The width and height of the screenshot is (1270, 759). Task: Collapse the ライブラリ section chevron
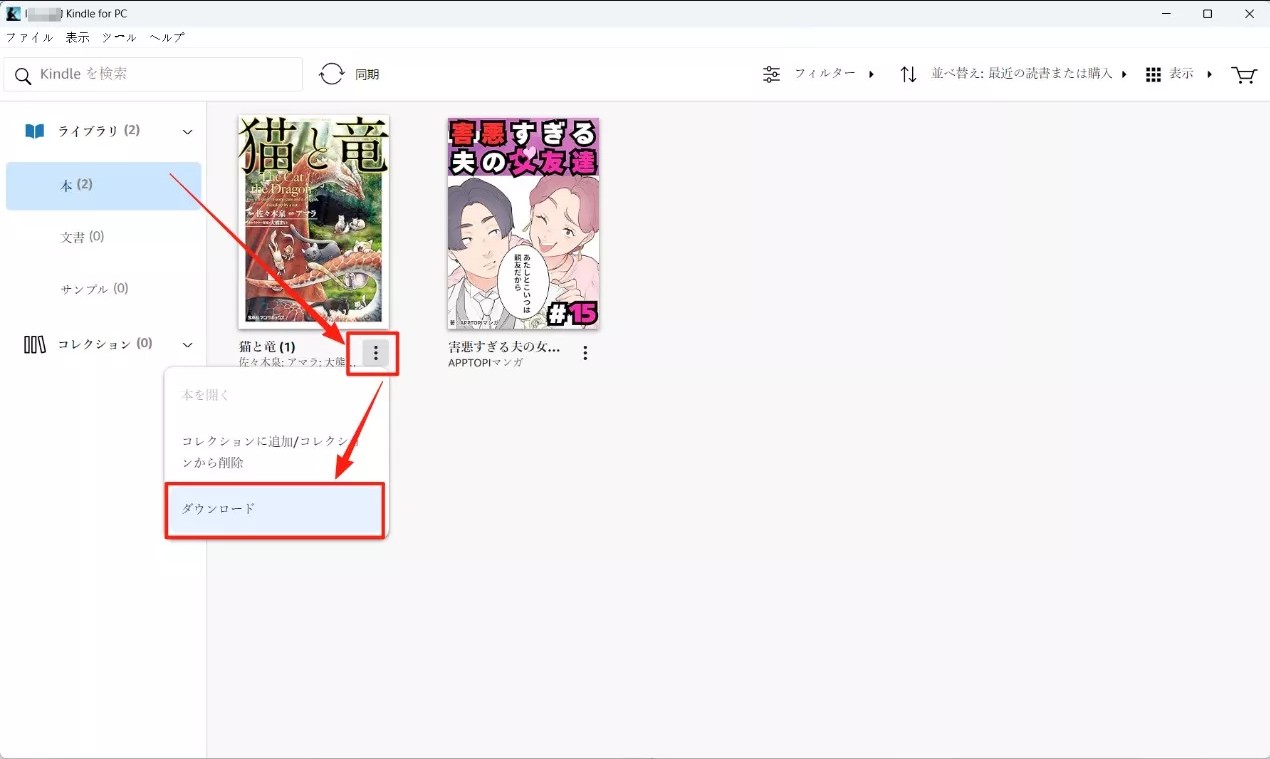coord(187,132)
